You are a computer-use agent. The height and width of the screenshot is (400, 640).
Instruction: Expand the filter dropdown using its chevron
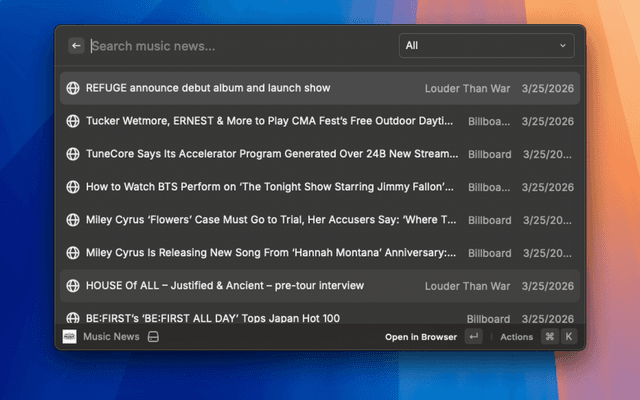(563, 45)
